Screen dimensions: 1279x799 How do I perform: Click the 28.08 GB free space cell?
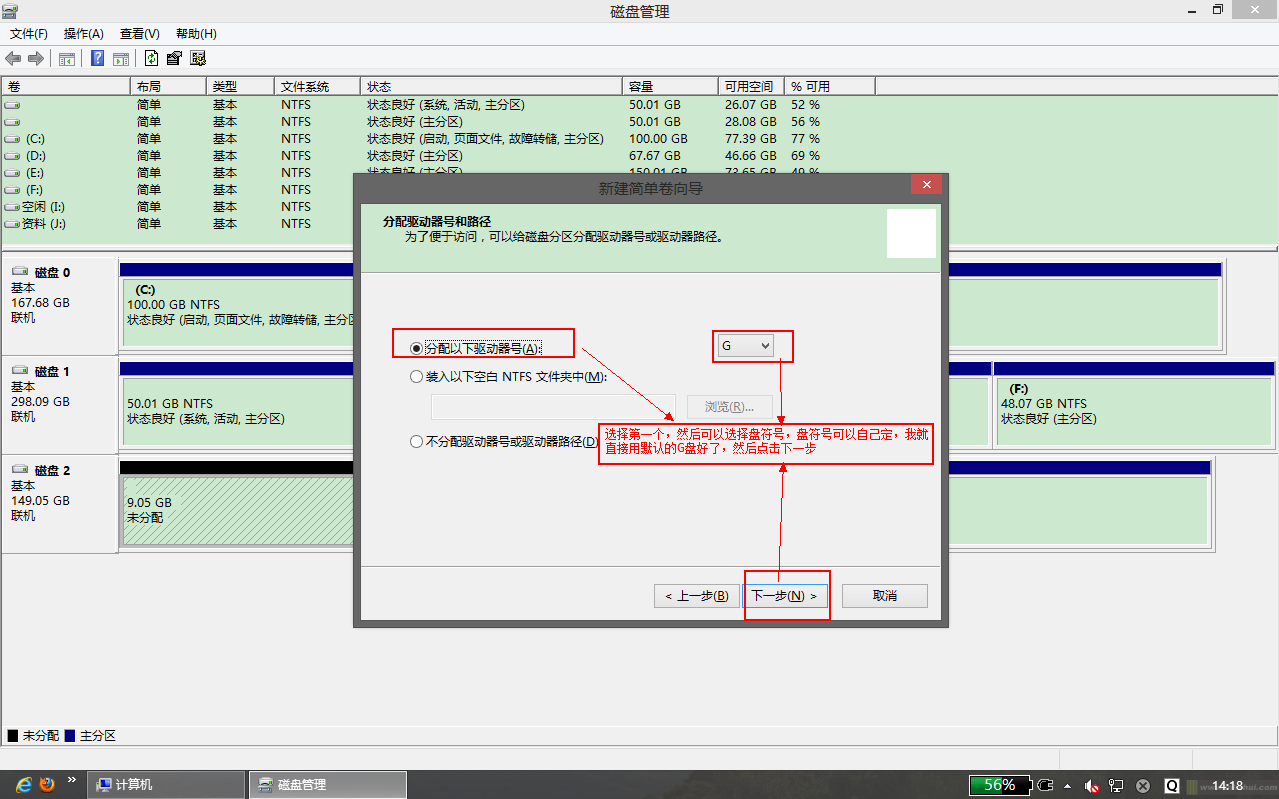point(751,122)
